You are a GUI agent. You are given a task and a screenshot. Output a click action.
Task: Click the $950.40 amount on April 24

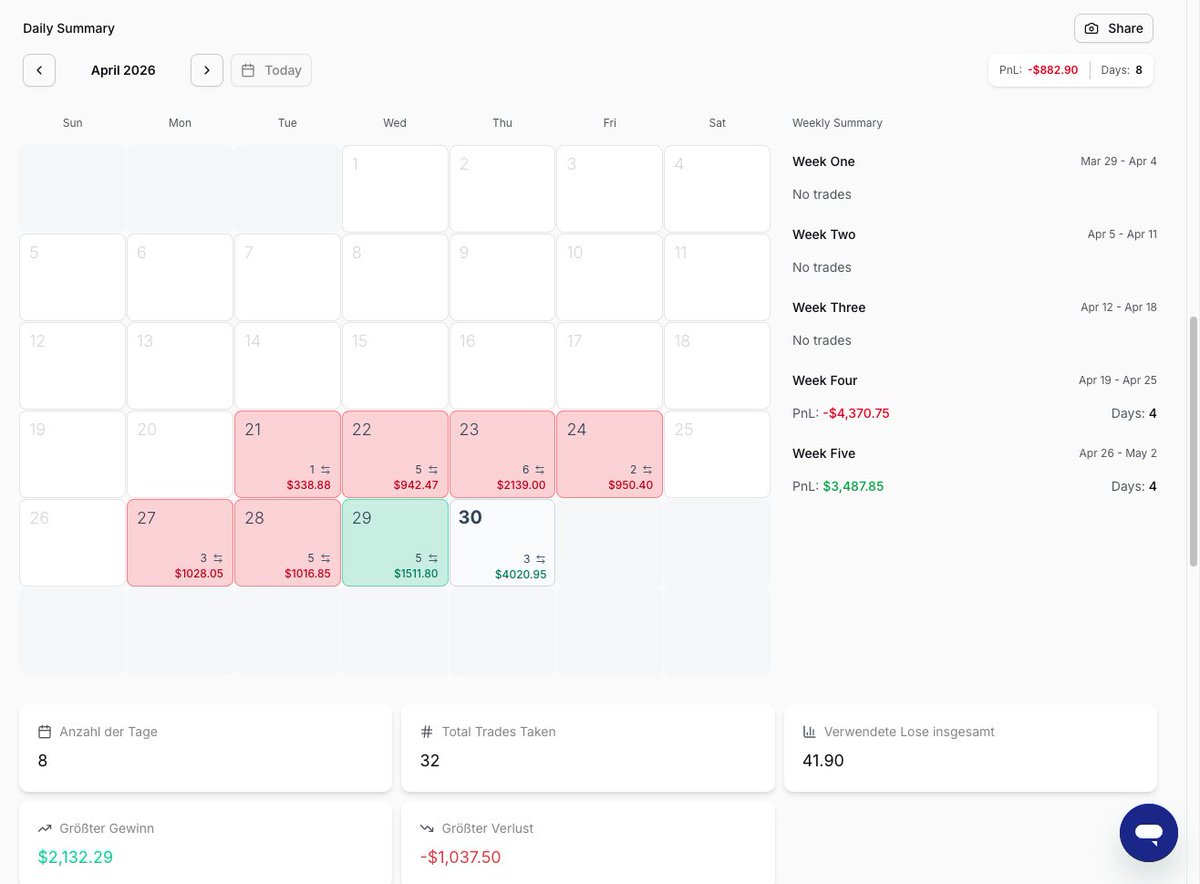point(630,485)
